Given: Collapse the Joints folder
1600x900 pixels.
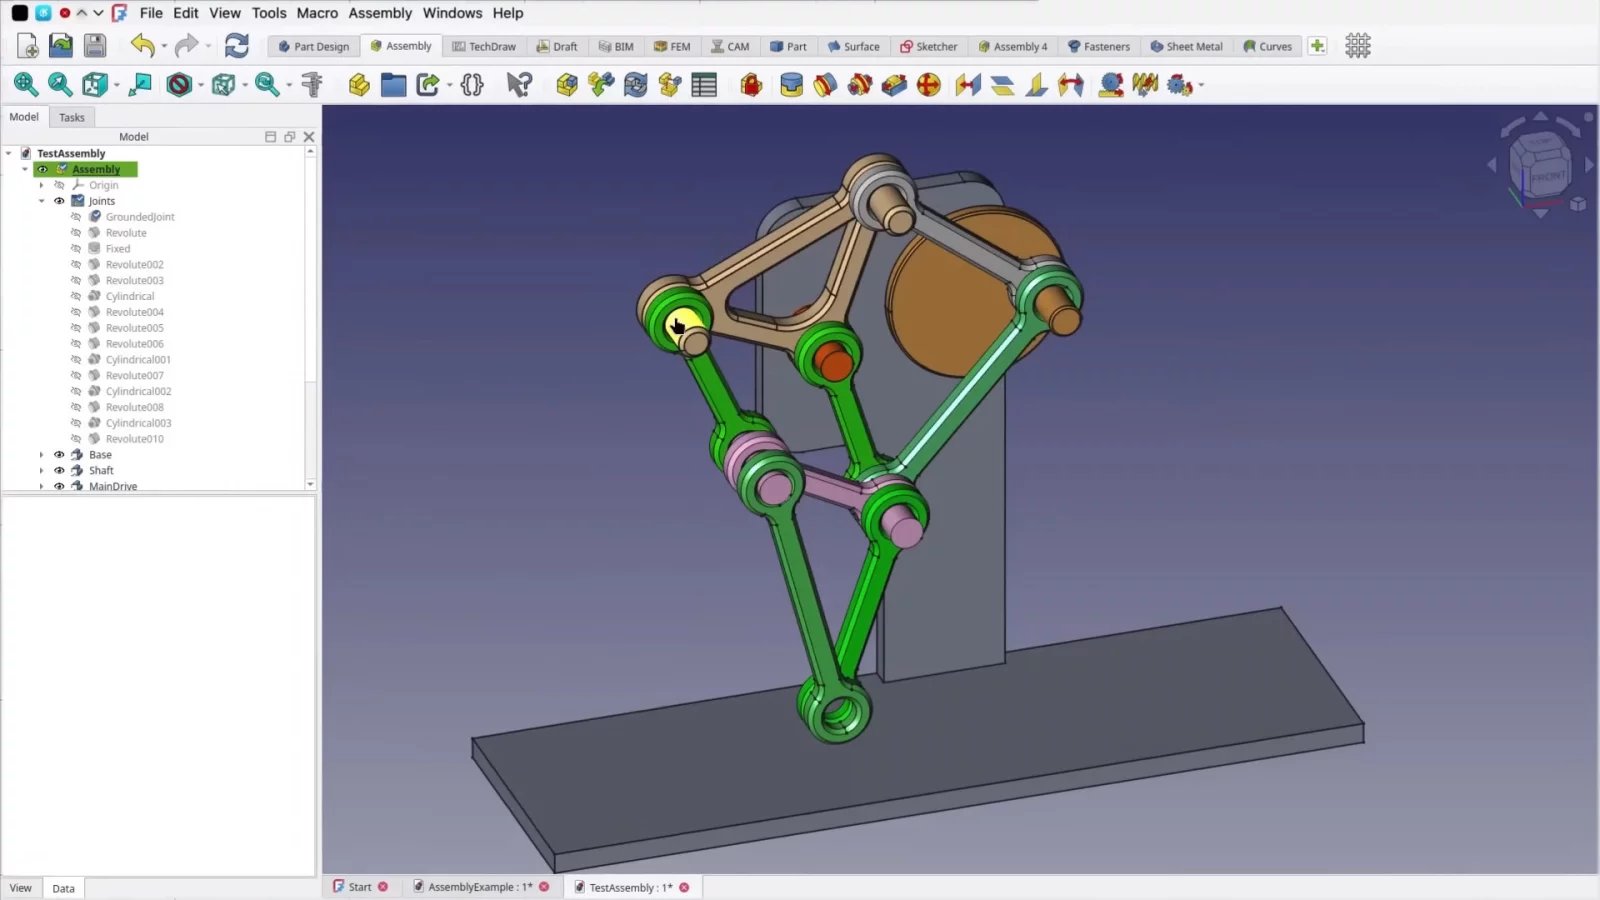Looking at the screenshot, I should (x=42, y=201).
